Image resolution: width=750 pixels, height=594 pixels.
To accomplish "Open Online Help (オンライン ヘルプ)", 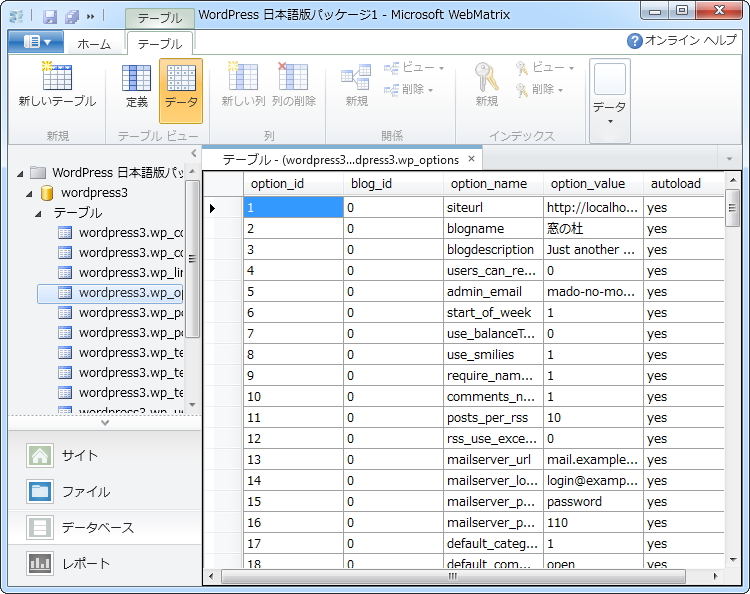I will tap(682, 41).
